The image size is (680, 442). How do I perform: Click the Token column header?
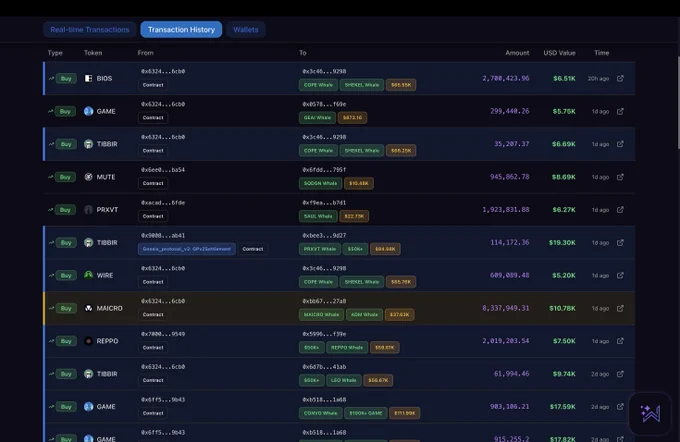(x=93, y=53)
